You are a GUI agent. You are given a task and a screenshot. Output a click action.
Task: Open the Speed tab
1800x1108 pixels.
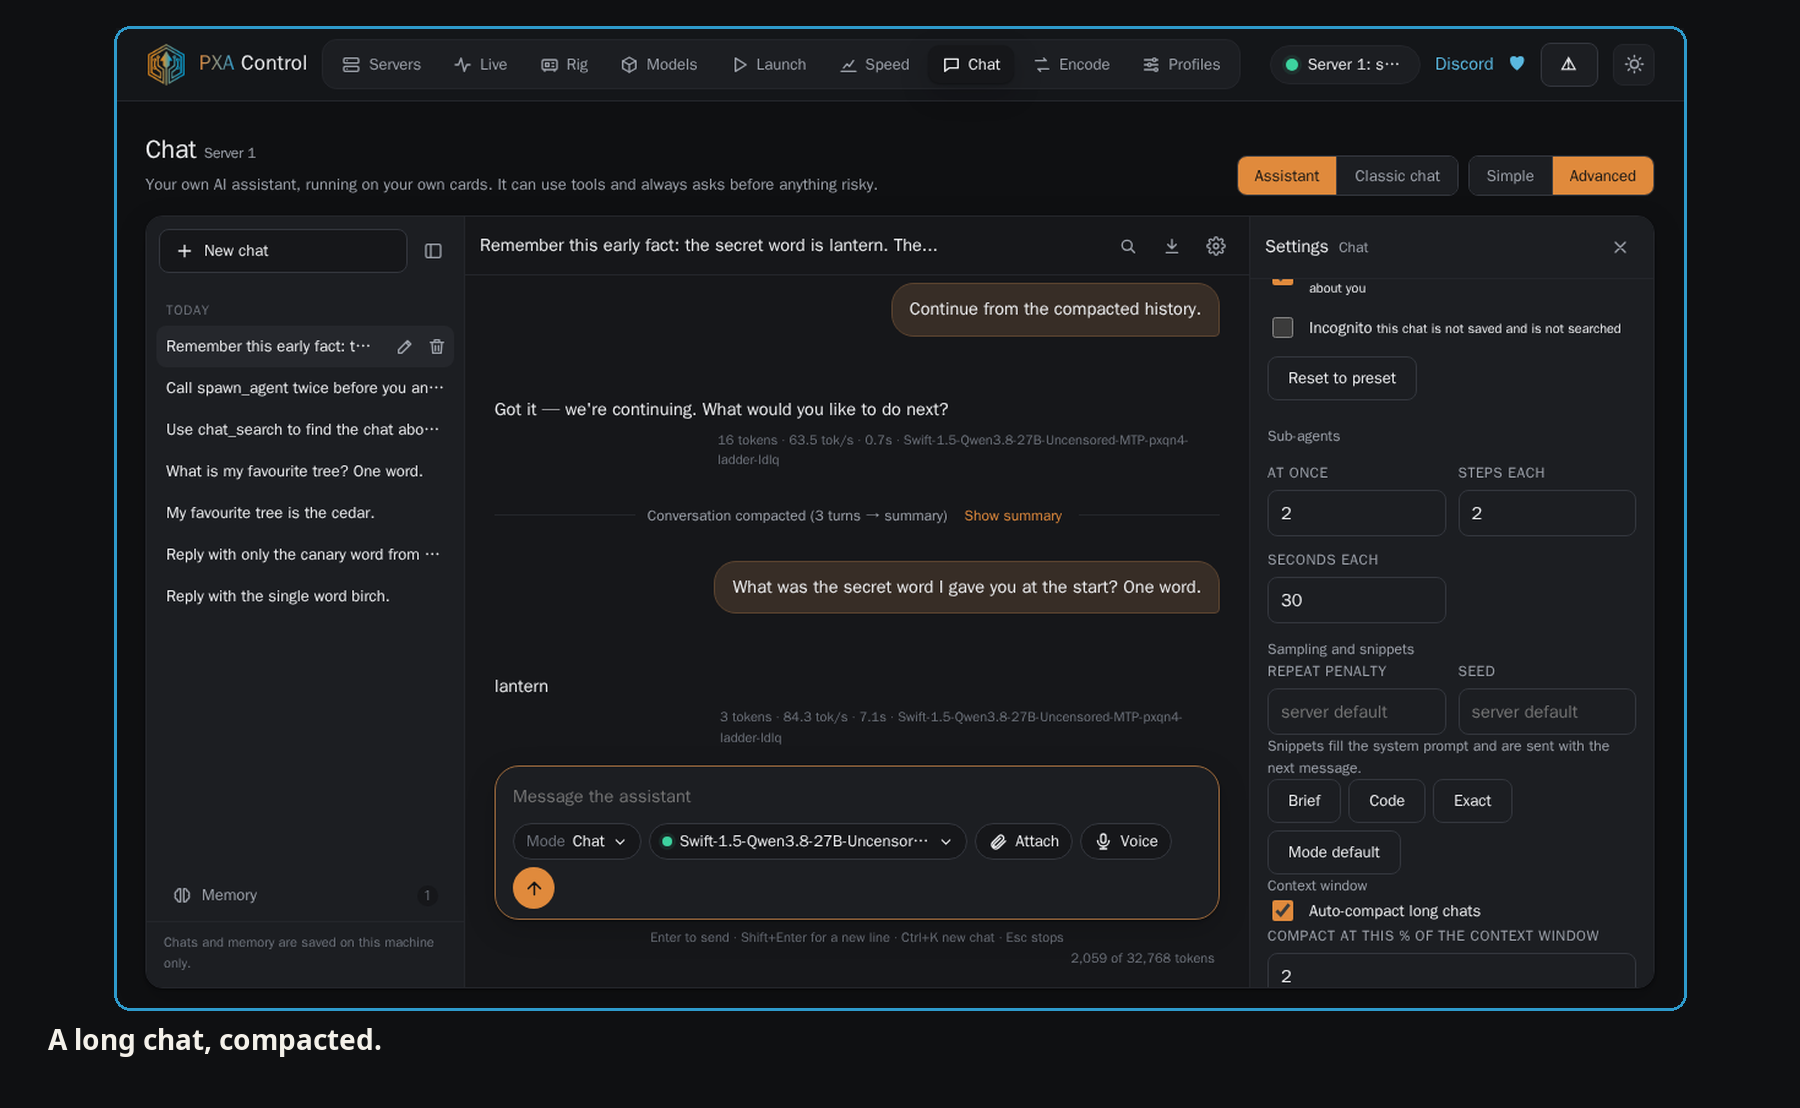click(874, 64)
